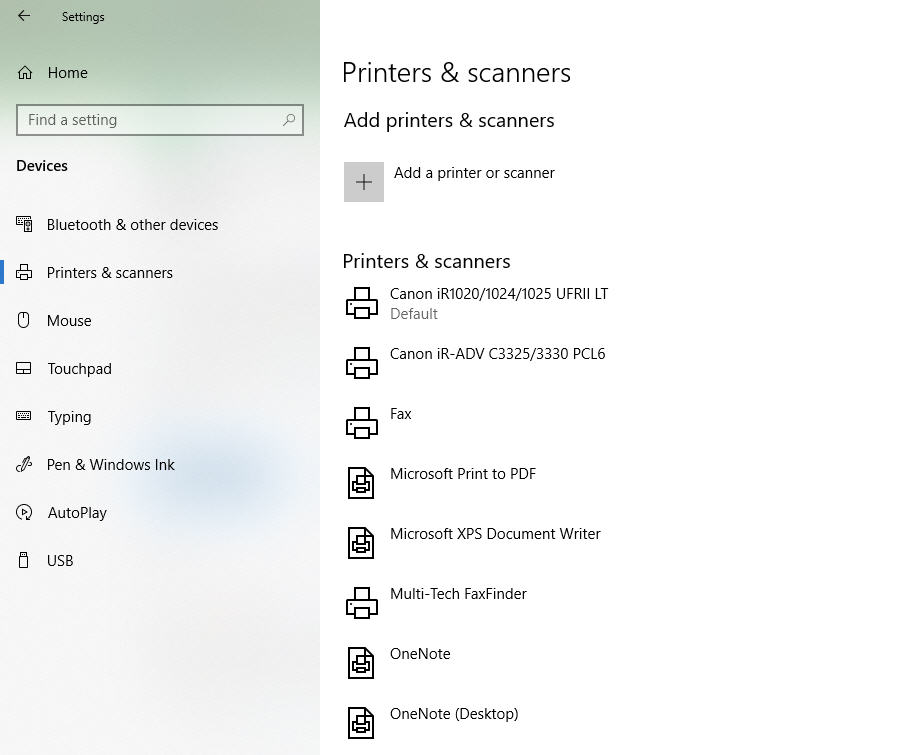Image resolution: width=902 pixels, height=755 pixels.
Task: Click the plus button to add printer
Action: click(364, 182)
